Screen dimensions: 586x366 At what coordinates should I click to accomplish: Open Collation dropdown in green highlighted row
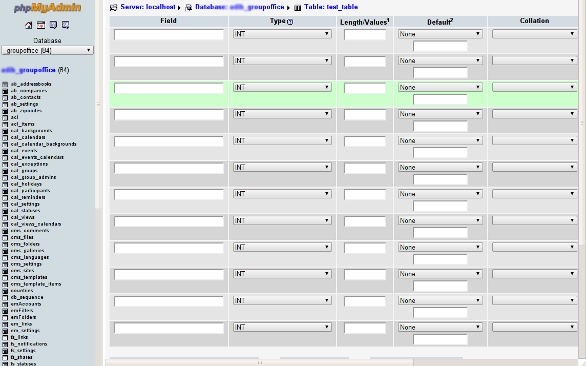click(534, 87)
